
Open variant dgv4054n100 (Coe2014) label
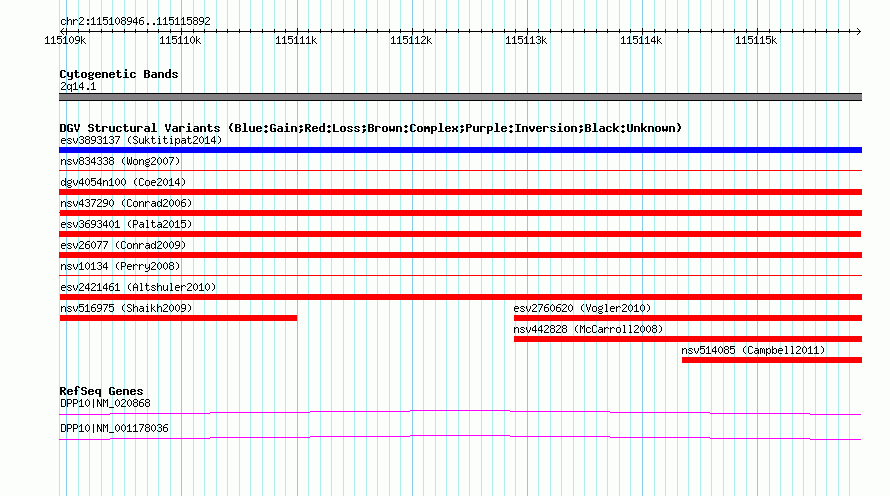click(123, 182)
